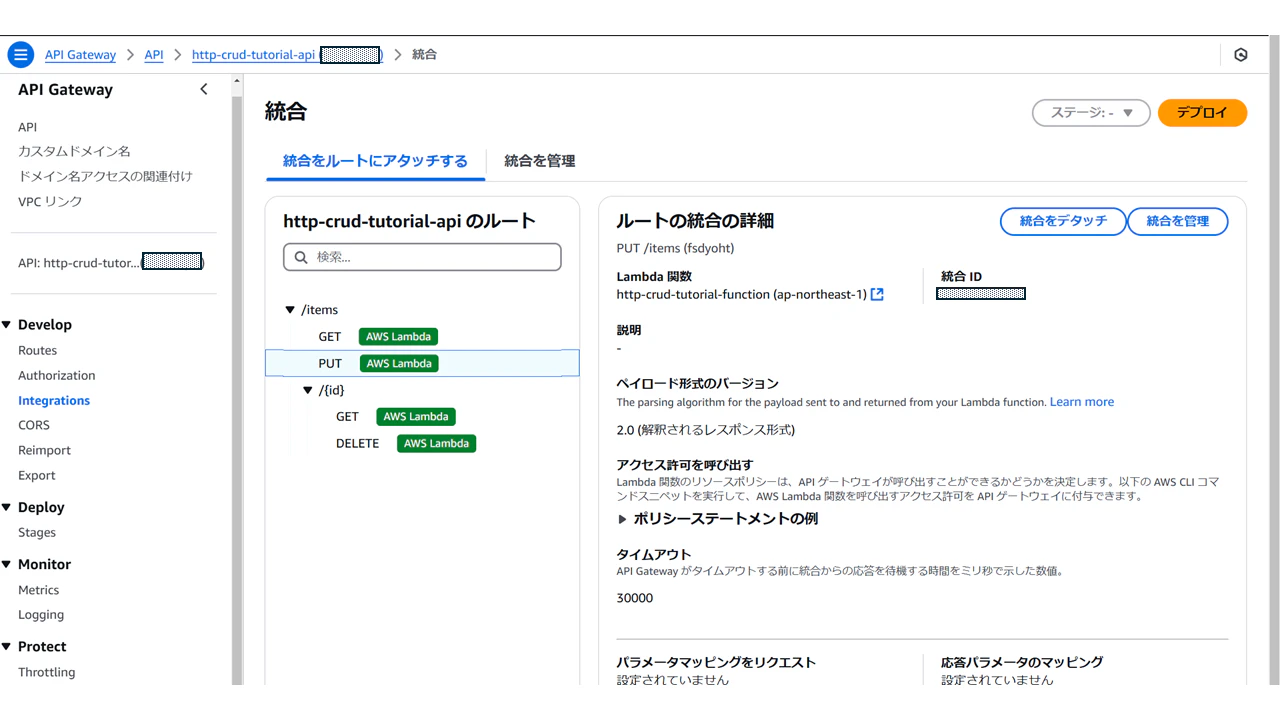Open カスタムドメイン名 in sidebar
This screenshot has height=720, width=1280.
[74, 152]
